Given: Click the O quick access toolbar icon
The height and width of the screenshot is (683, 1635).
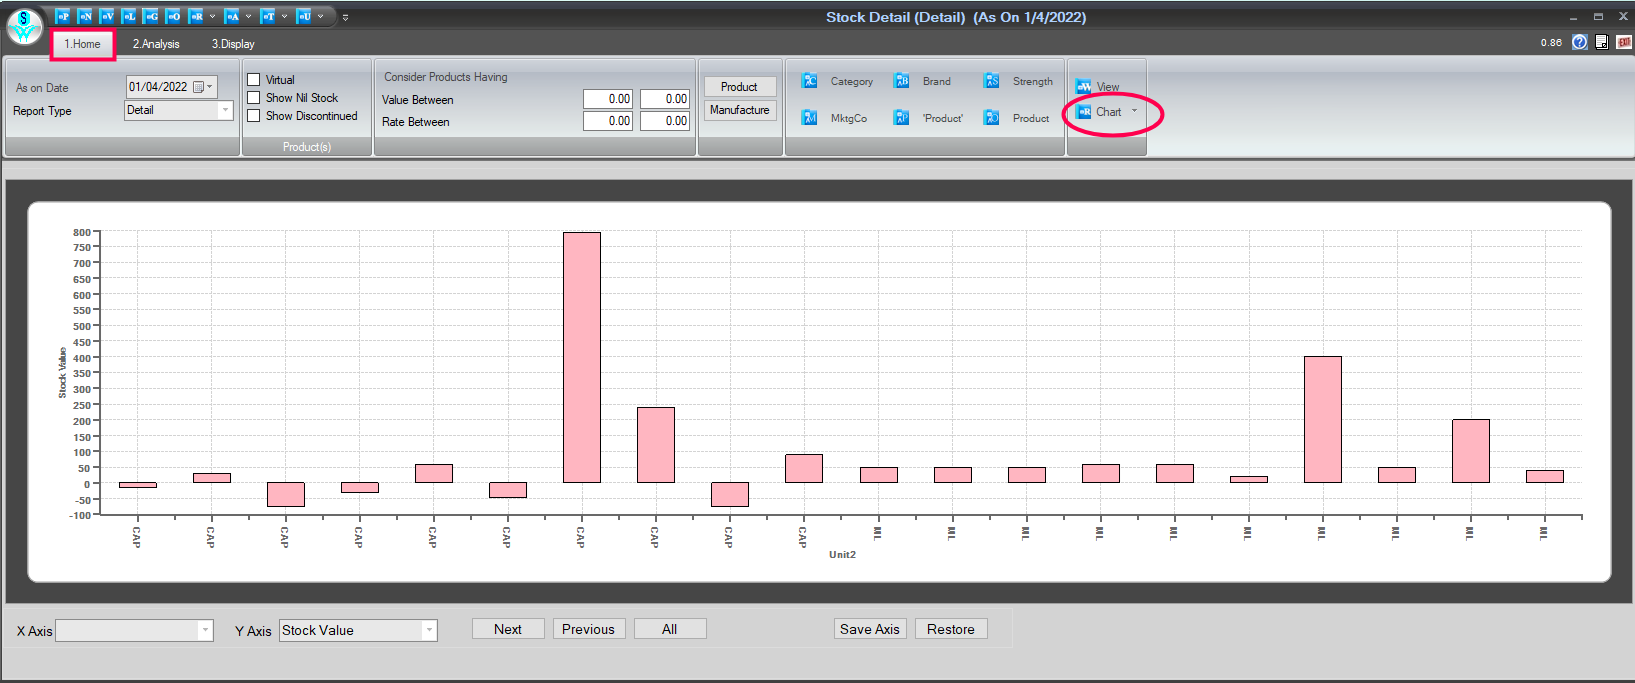Looking at the screenshot, I should coord(173,16).
